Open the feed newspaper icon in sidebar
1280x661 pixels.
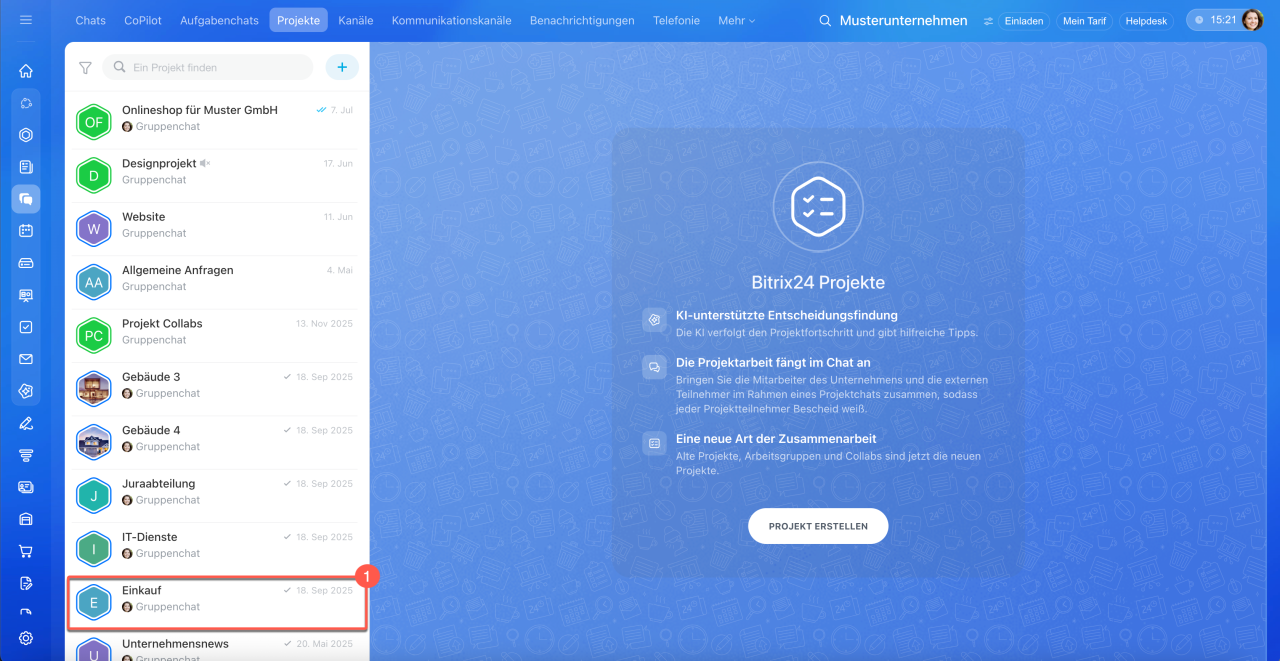pos(26,167)
